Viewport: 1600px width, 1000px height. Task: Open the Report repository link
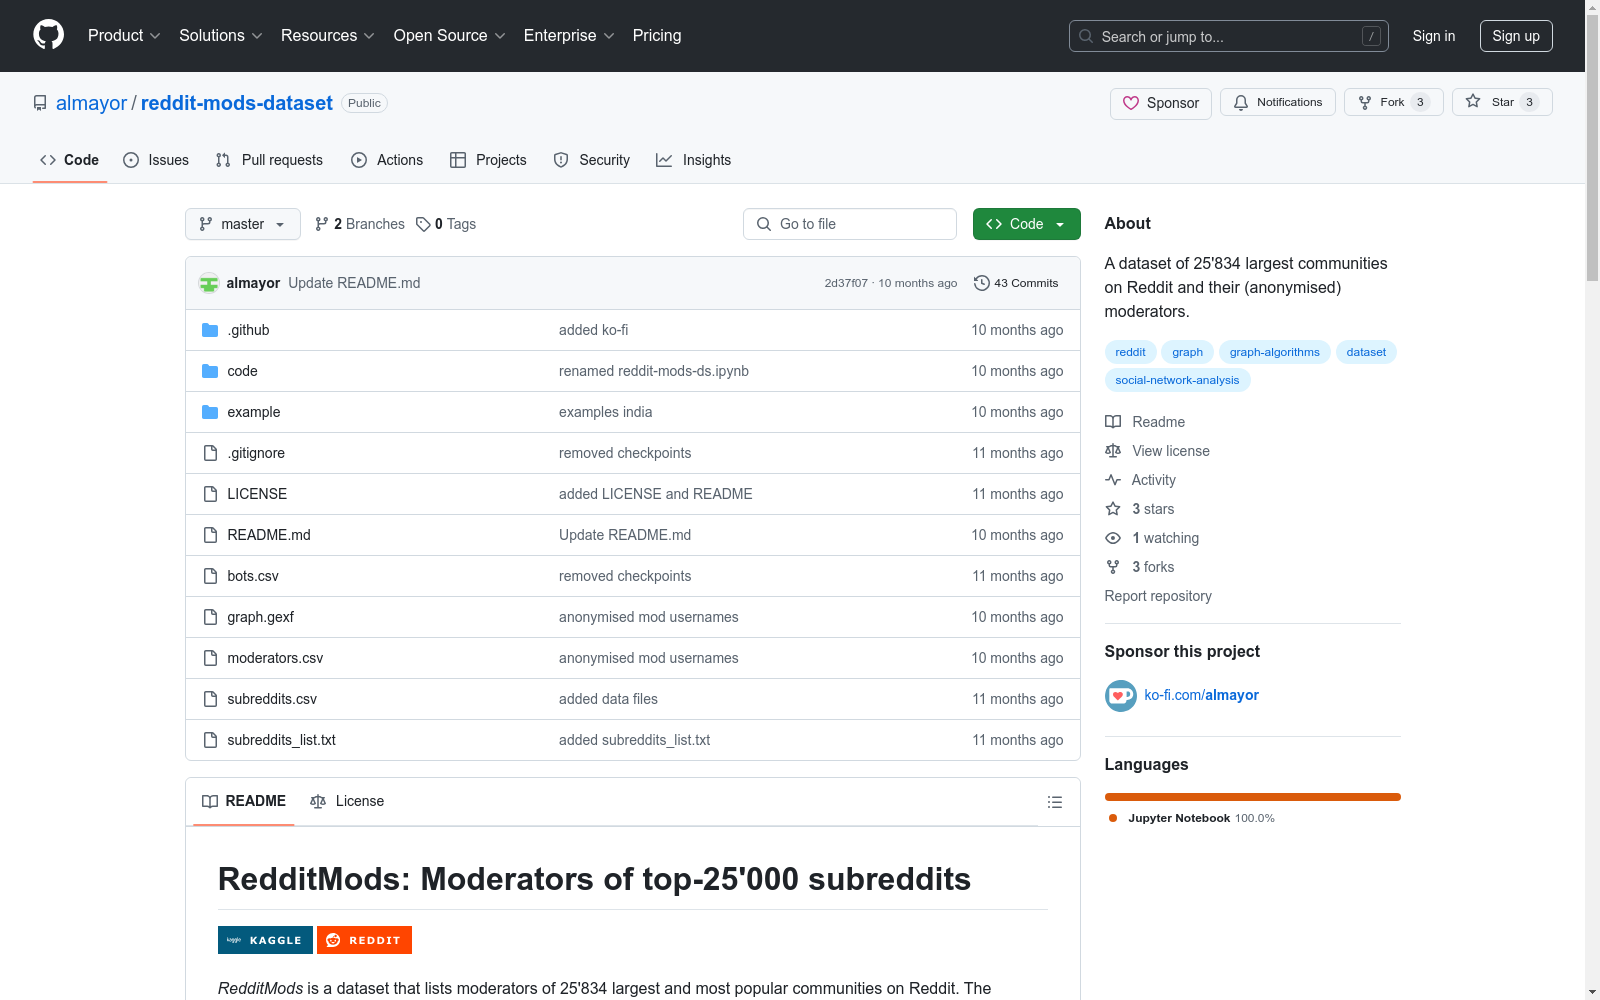tap(1158, 596)
